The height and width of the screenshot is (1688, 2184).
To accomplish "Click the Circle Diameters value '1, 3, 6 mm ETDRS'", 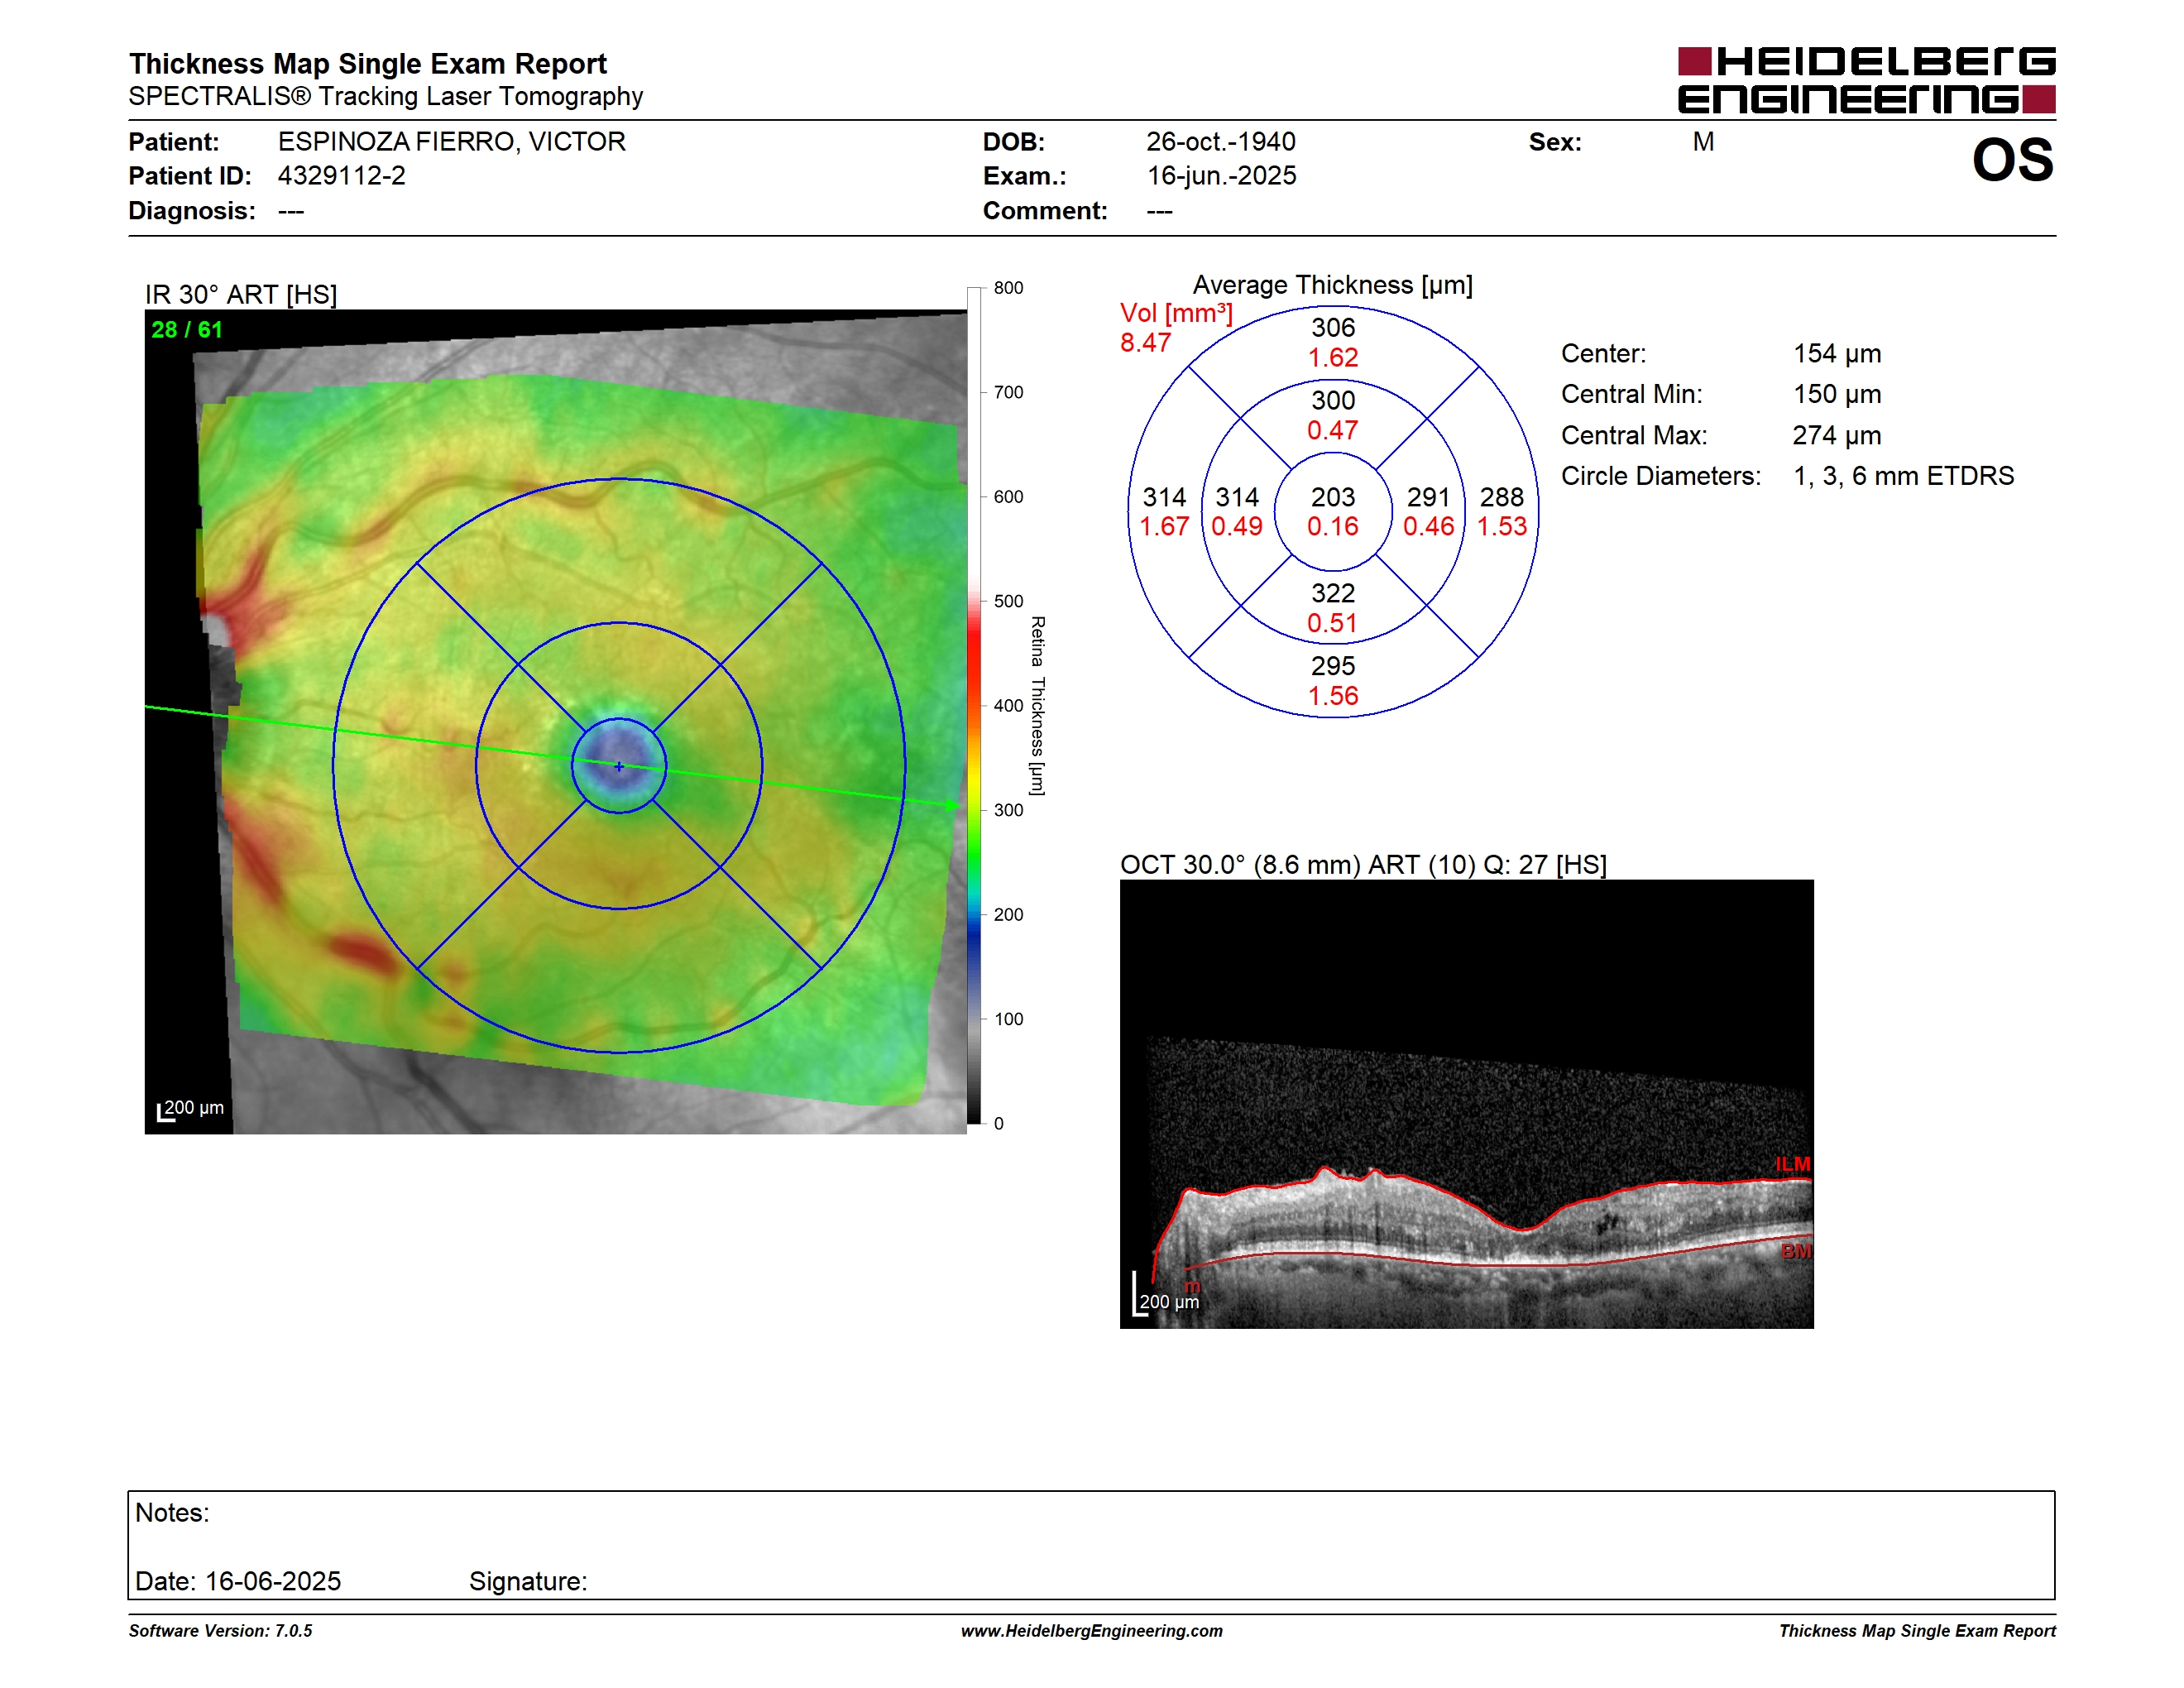I will 1903,476.
